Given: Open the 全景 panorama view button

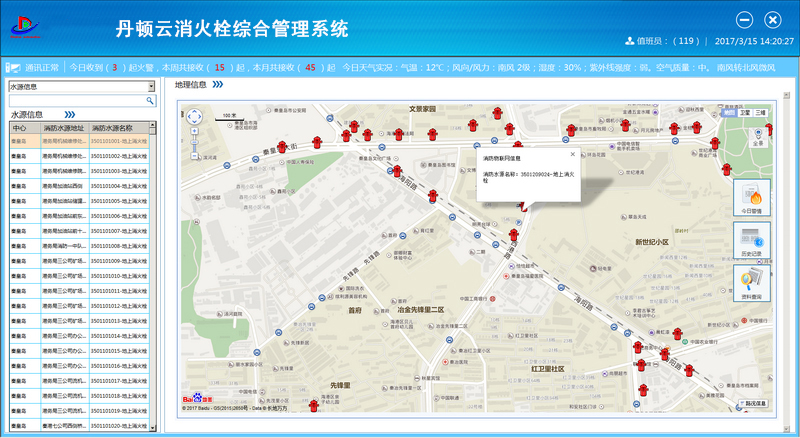Looking at the screenshot, I should [758, 137].
